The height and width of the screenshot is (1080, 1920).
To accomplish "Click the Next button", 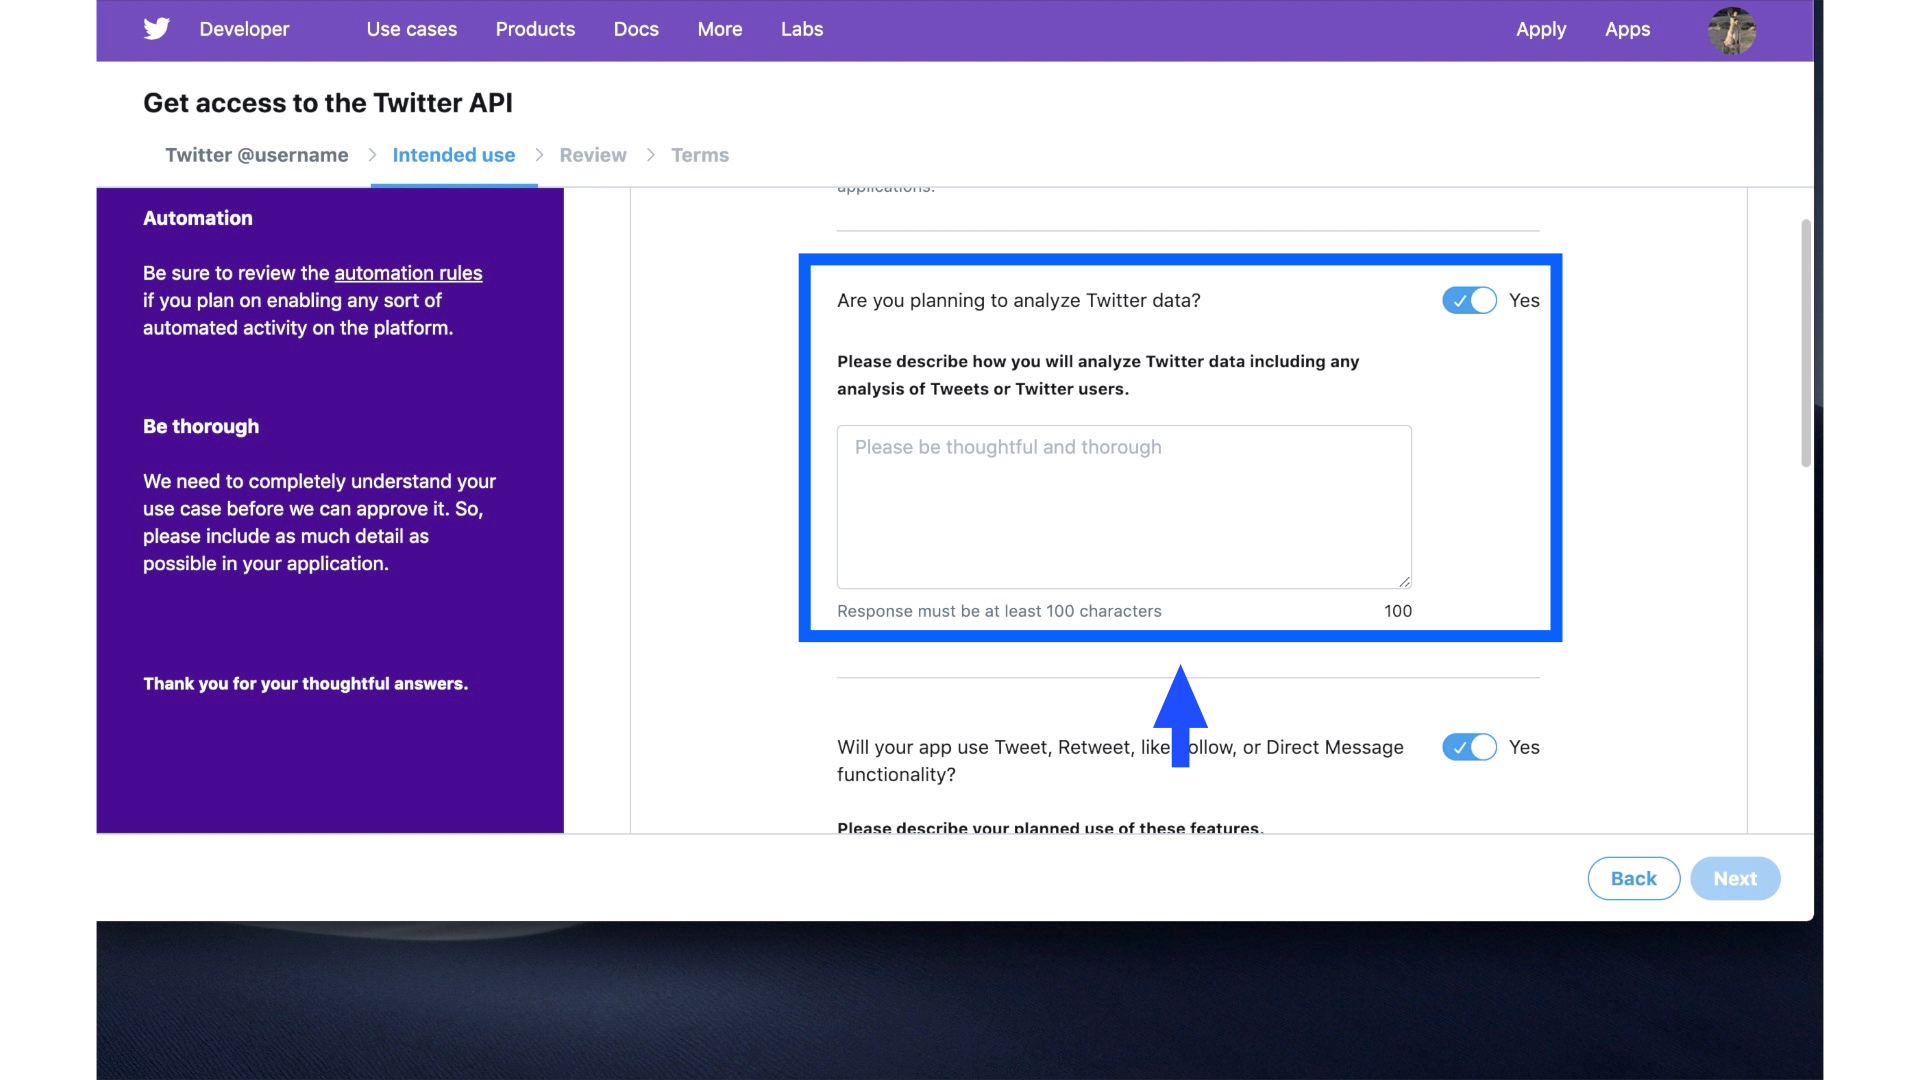I will point(1735,878).
